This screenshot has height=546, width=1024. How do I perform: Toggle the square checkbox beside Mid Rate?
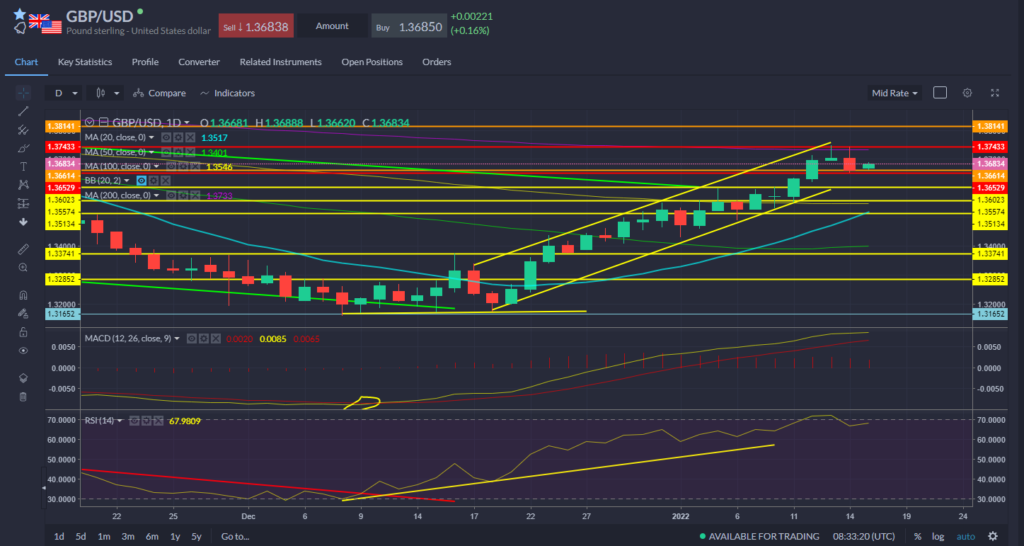click(940, 93)
